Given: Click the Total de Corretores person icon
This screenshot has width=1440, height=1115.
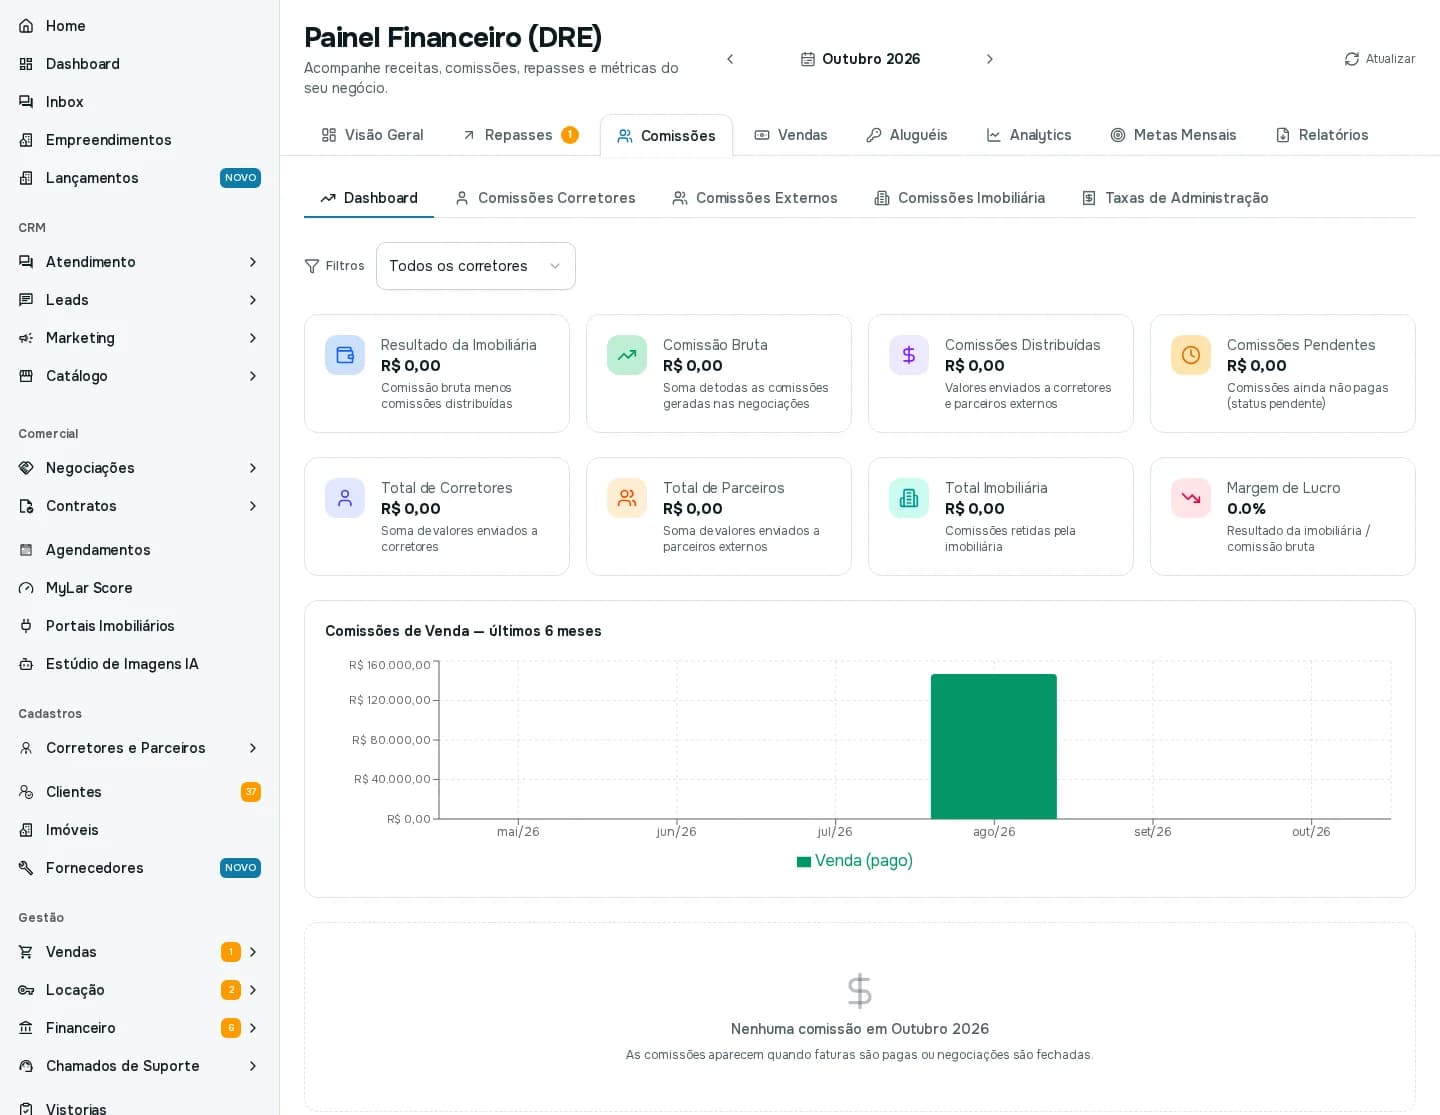Looking at the screenshot, I should 345,498.
